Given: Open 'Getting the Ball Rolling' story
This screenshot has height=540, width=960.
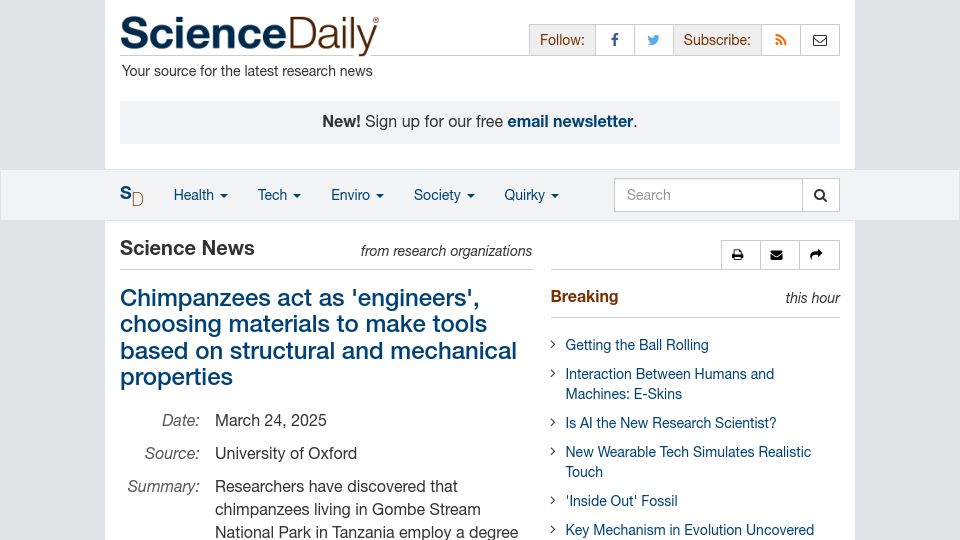Looking at the screenshot, I should click(637, 345).
